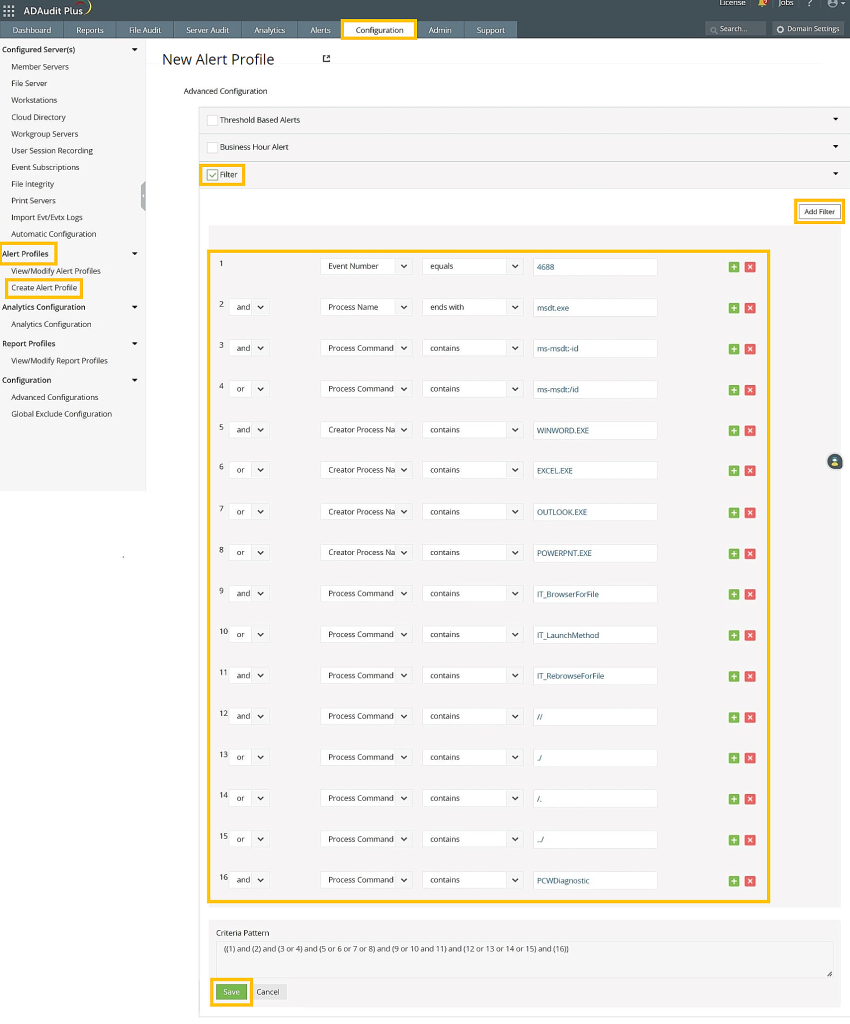Screen dimensions: 850x1024
Task: Tick the Business Hour Alert checkbox
Action: 212,147
